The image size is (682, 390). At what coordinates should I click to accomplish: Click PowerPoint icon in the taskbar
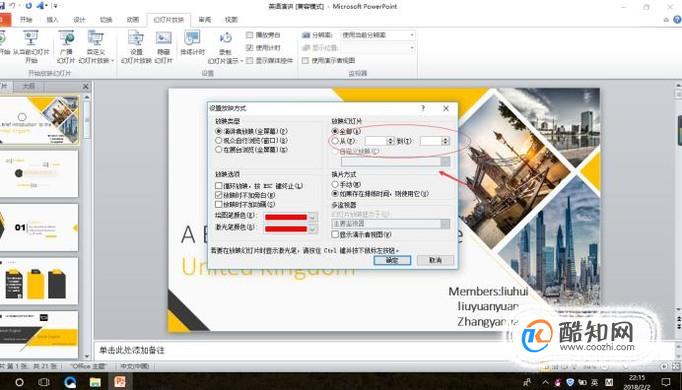click(120, 382)
